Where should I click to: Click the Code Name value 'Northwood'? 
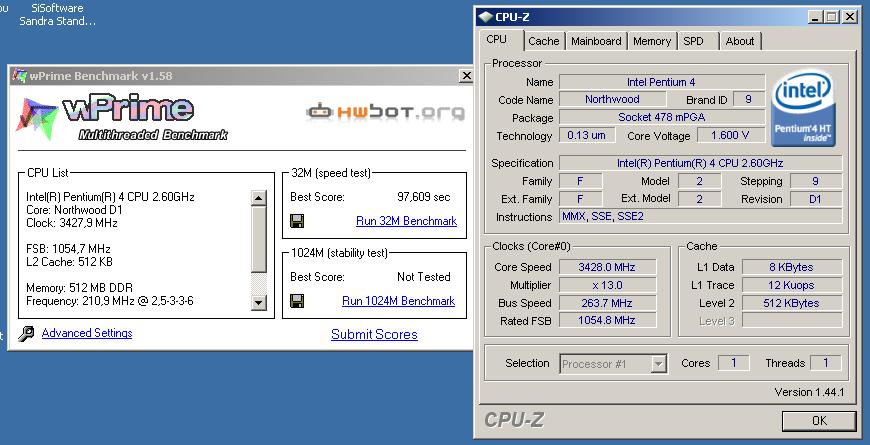coord(613,99)
